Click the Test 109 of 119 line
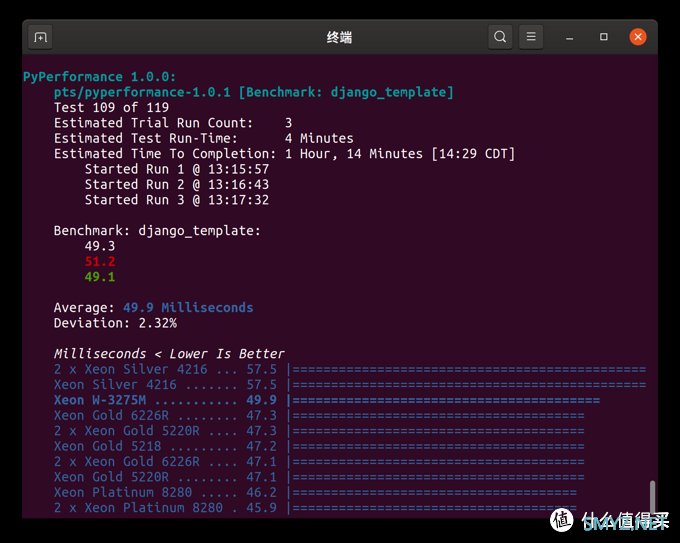Viewport: 680px width, 543px height. point(111,108)
